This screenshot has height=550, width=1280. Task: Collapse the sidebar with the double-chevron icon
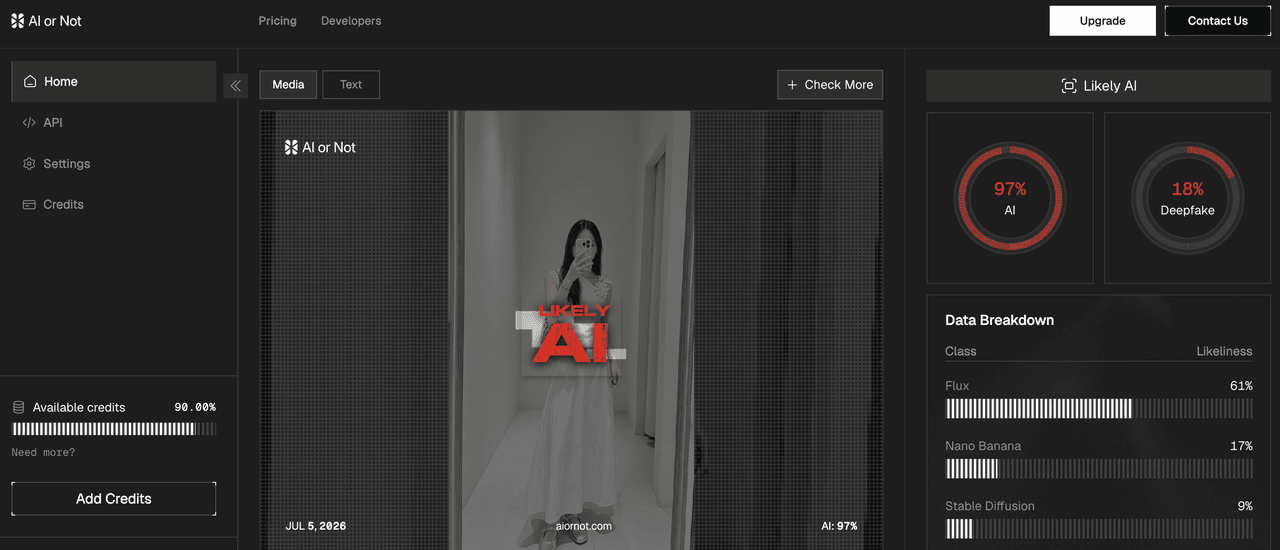pos(235,86)
